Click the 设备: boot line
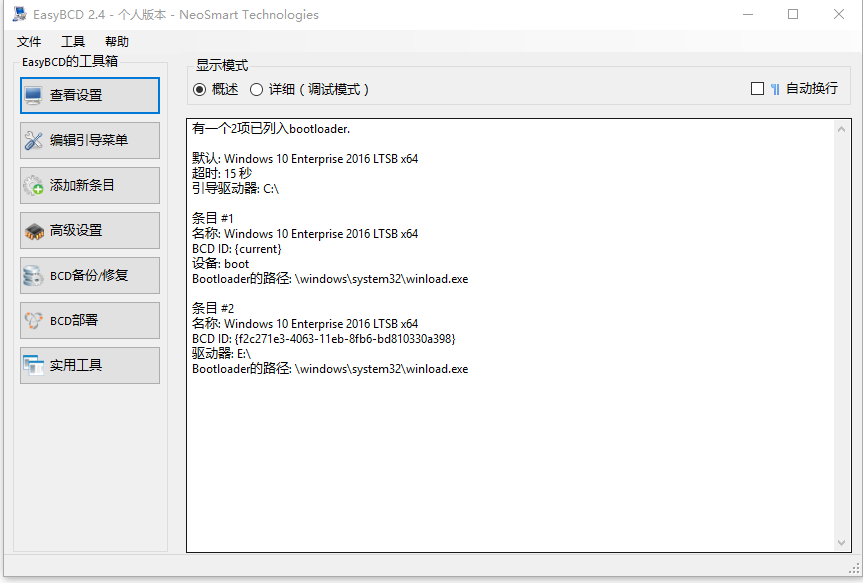Image resolution: width=863 pixels, height=583 pixels. click(220, 264)
